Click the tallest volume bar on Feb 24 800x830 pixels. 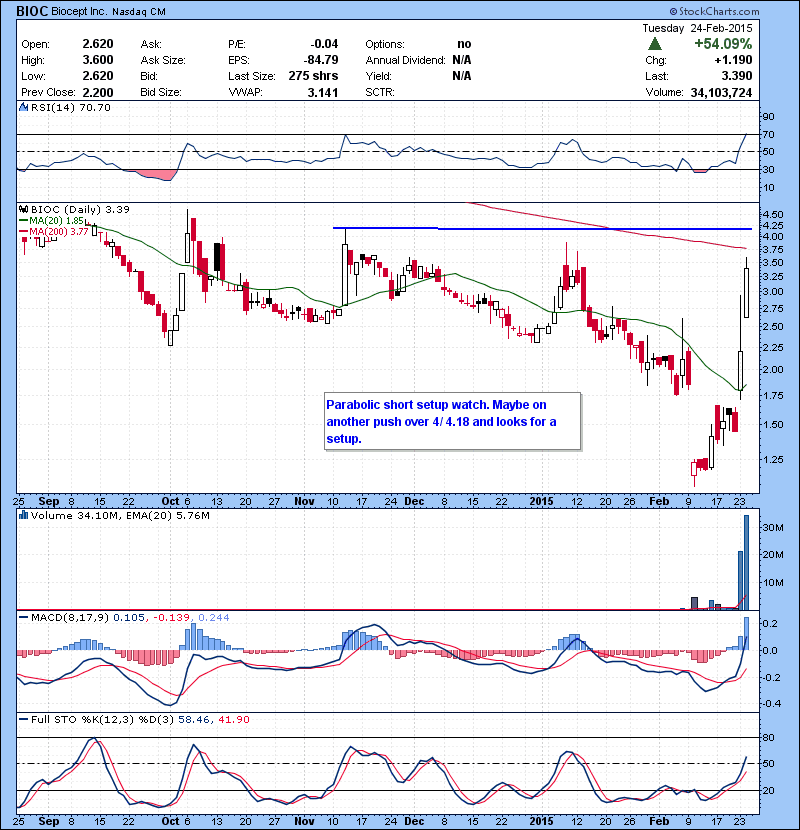click(747, 562)
